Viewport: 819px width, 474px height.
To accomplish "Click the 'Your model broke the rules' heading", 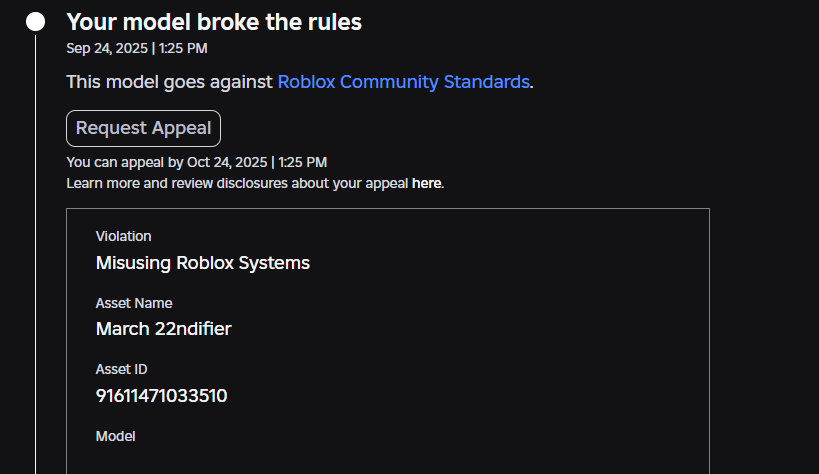I will (x=214, y=22).
